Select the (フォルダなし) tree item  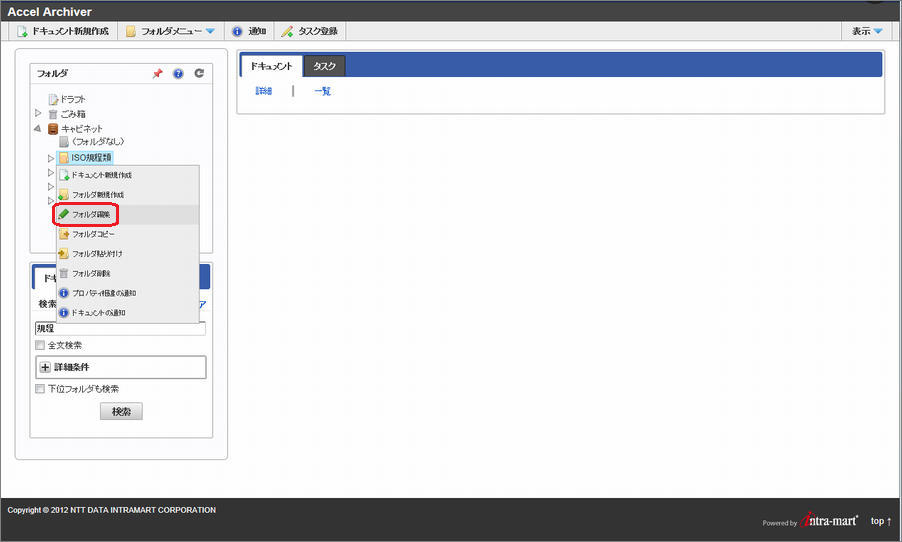click(x=91, y=142)
